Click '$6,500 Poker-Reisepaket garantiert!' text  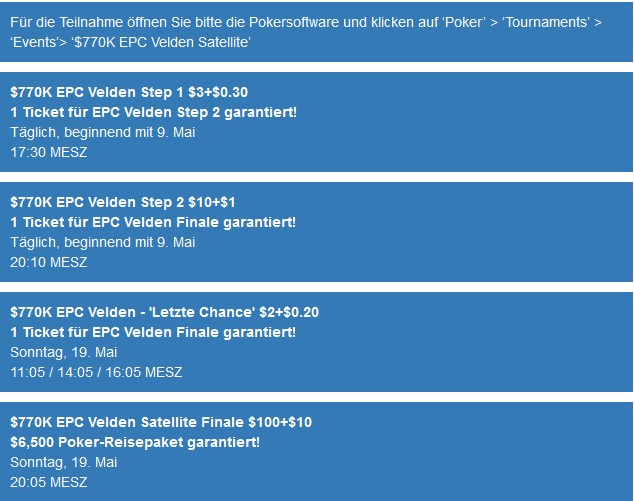point(135,442)
